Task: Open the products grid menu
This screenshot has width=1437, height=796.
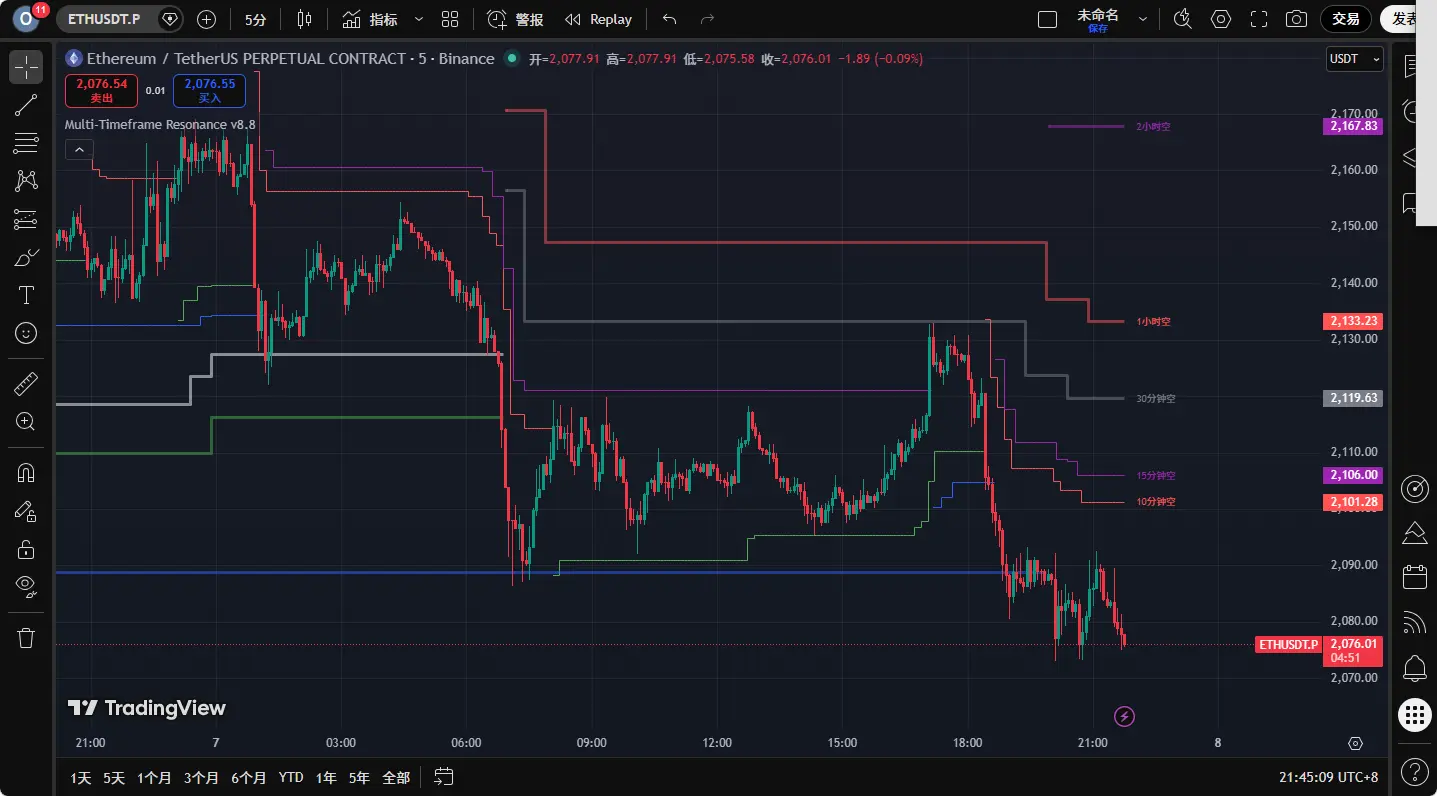Action: click(1415, 714)
